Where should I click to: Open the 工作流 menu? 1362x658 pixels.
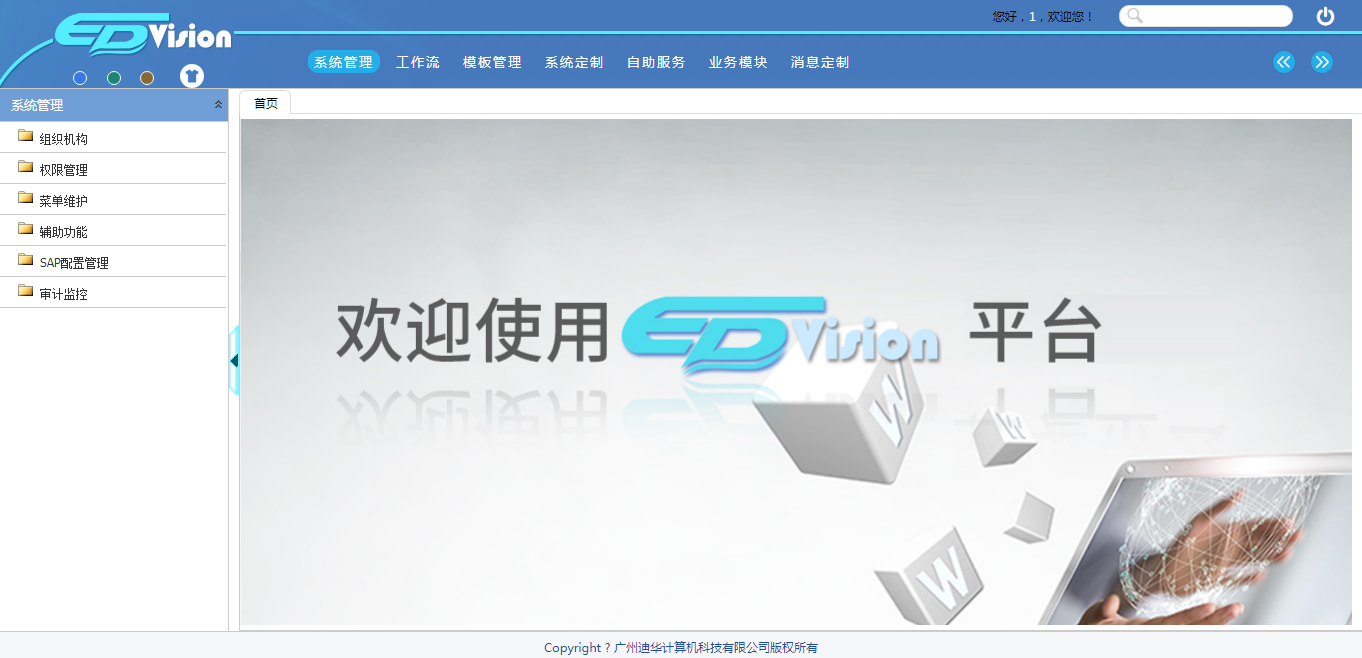pyautogui.click(x=418, y=62)
